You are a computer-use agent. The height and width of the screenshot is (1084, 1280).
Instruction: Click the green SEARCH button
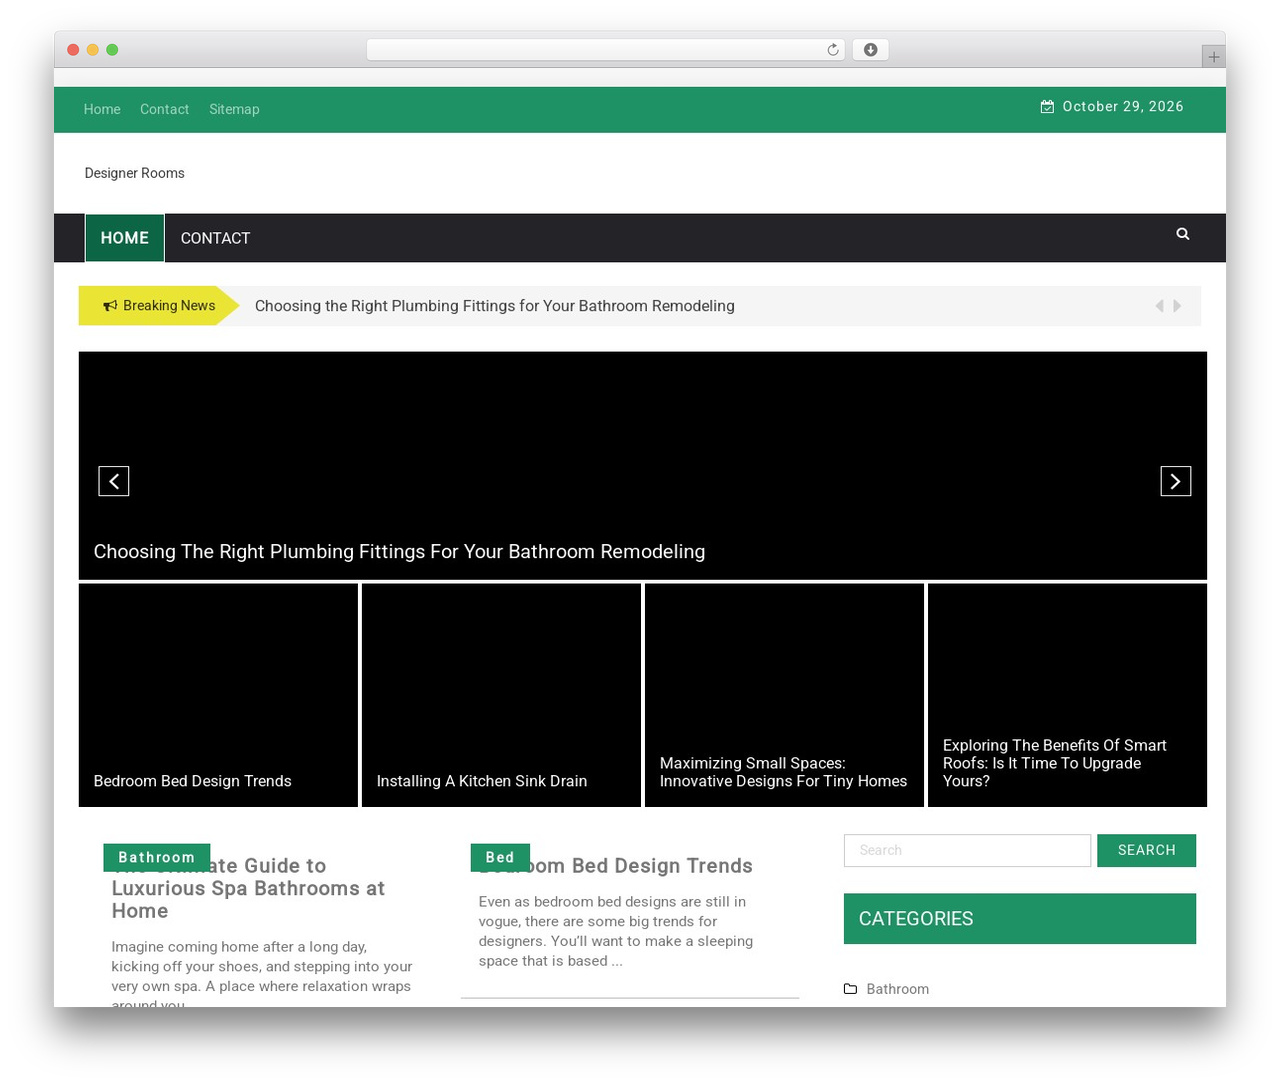click(x=1146, y=850)
